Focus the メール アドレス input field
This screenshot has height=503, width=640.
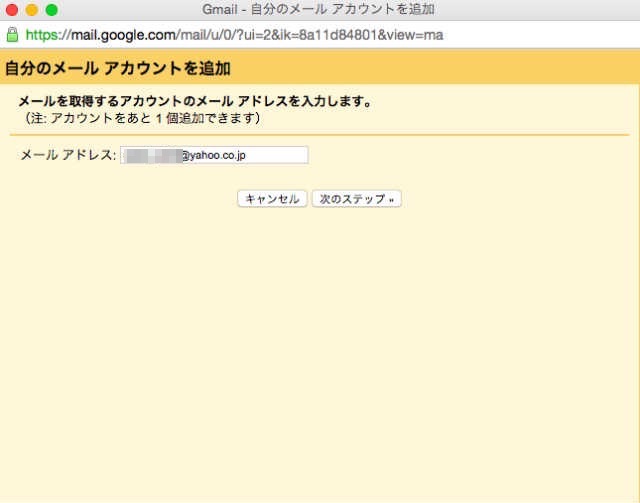[x=214, y=155]
